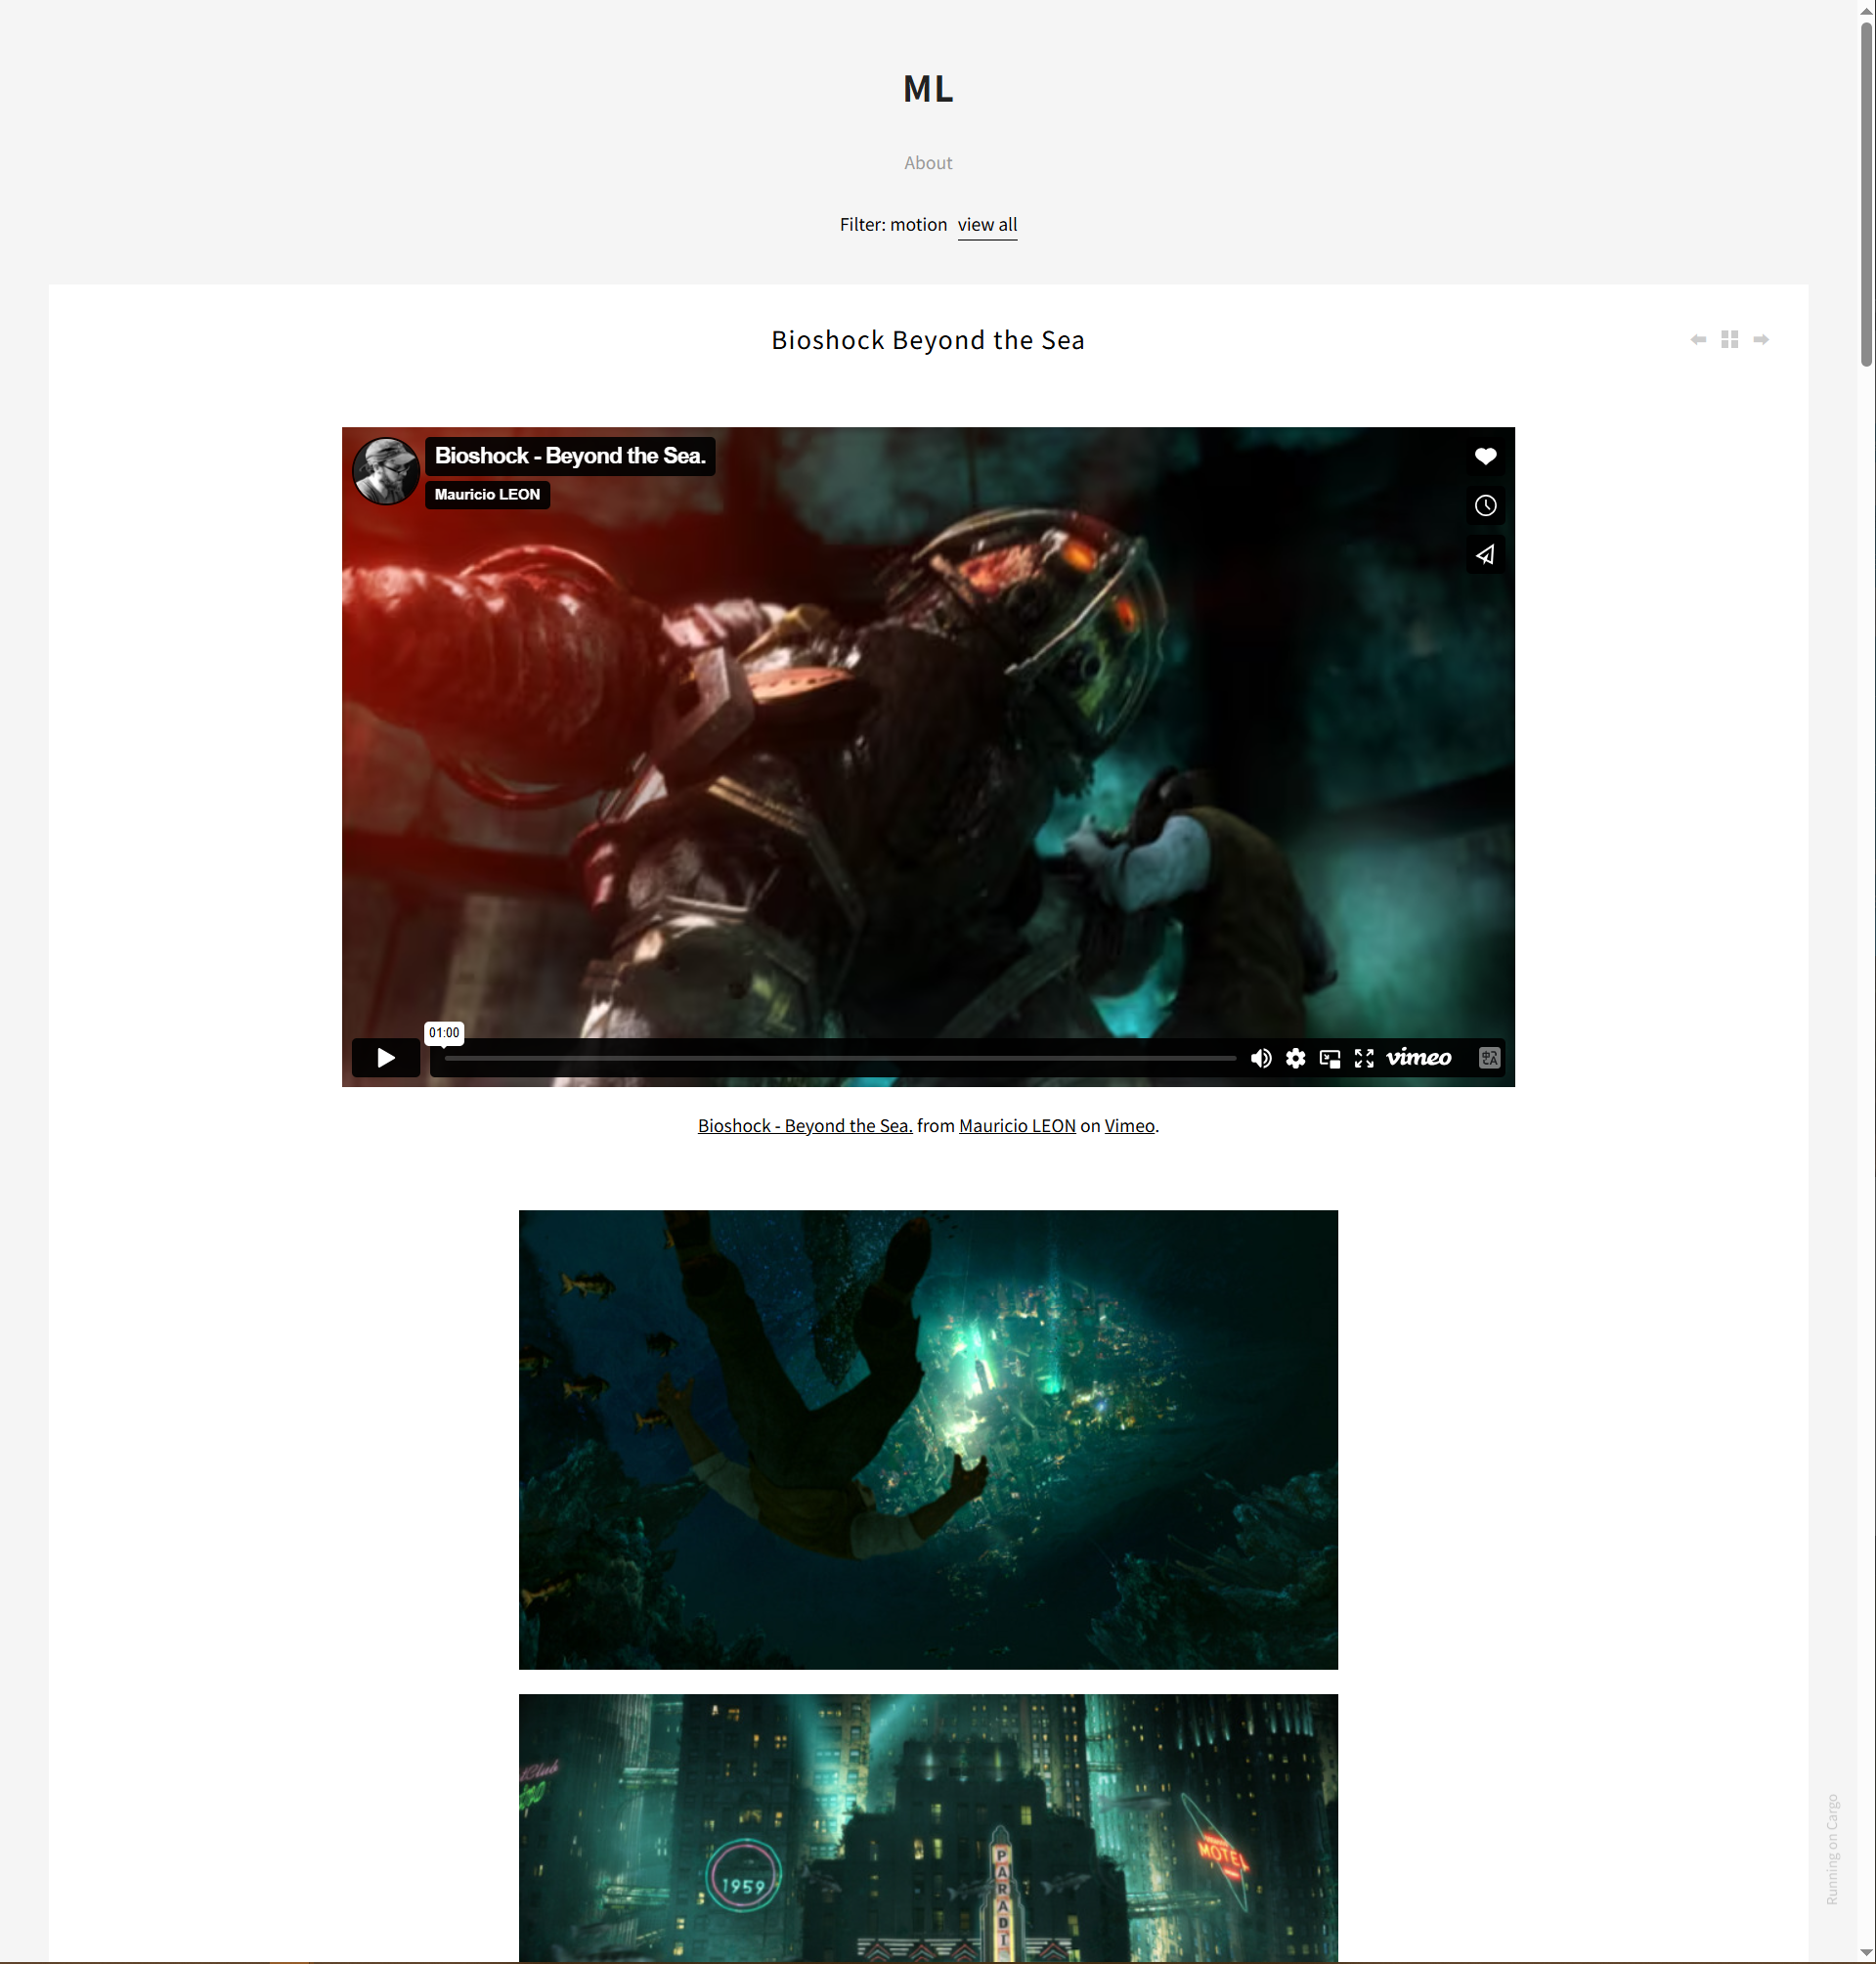Open 'Vimeo' caption link
1876x1964 pixels.
click(x=1129, y=1125)
